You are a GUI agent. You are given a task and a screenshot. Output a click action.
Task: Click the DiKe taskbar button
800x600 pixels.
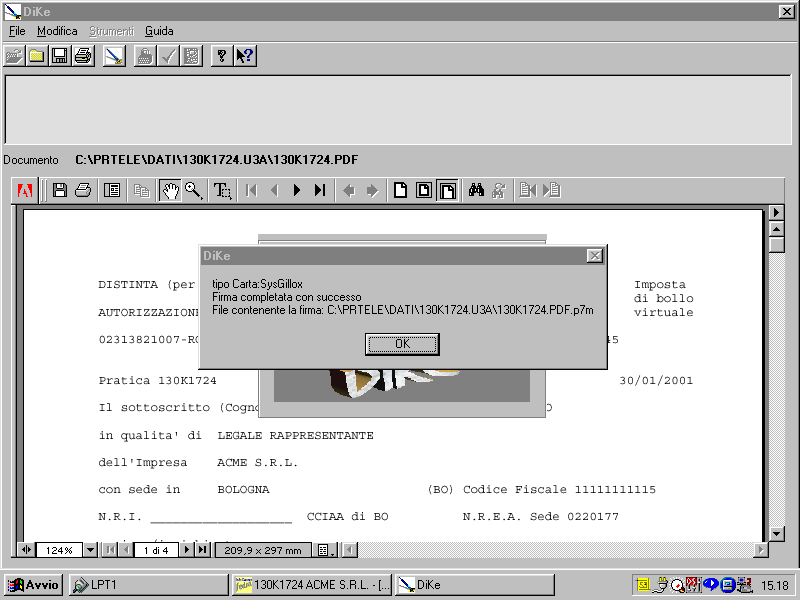click(x=474, y=585)
